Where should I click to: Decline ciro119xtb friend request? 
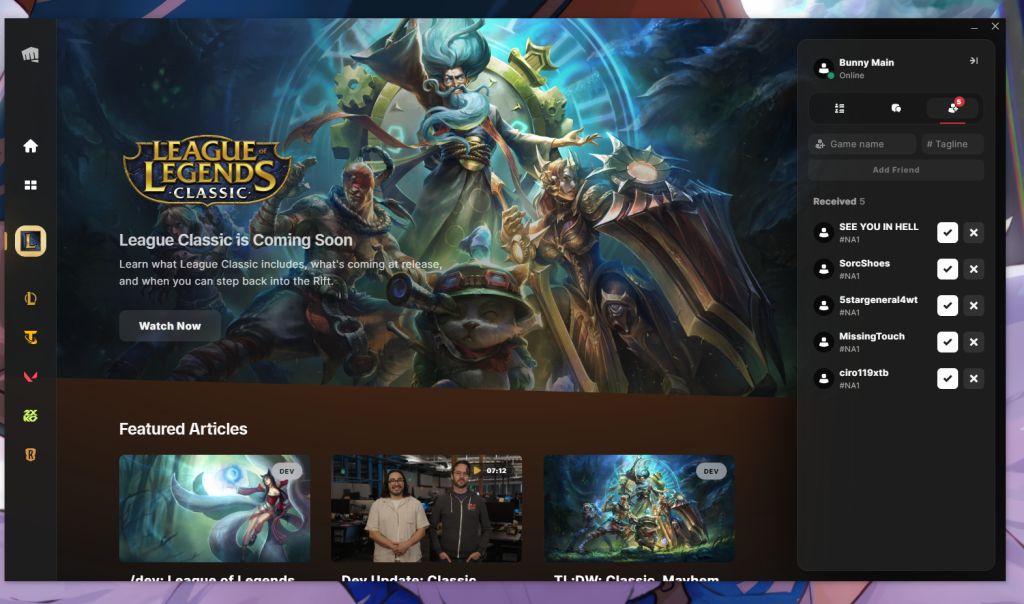(x=973, y=379)
